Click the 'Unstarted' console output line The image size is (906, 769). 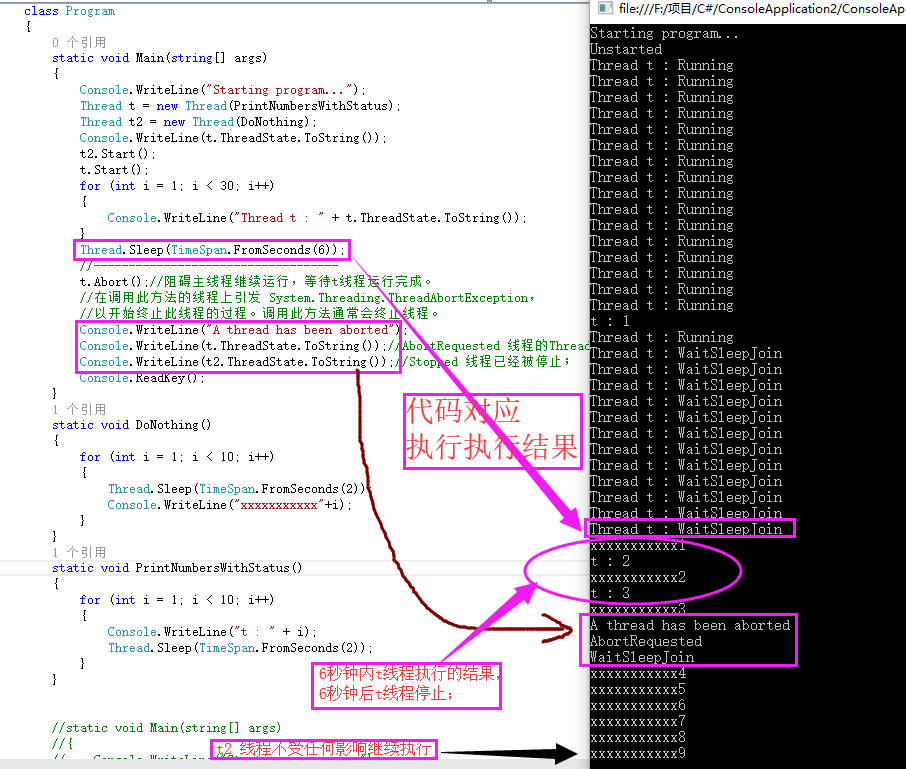(x=626, y=49)
